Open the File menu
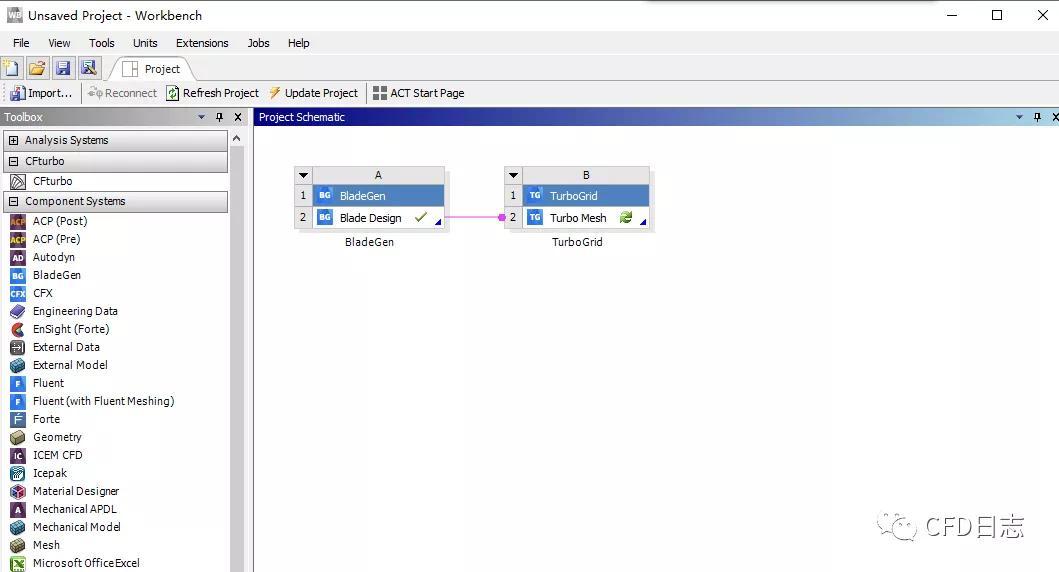The image size is (1059, 572). [21, 43]
